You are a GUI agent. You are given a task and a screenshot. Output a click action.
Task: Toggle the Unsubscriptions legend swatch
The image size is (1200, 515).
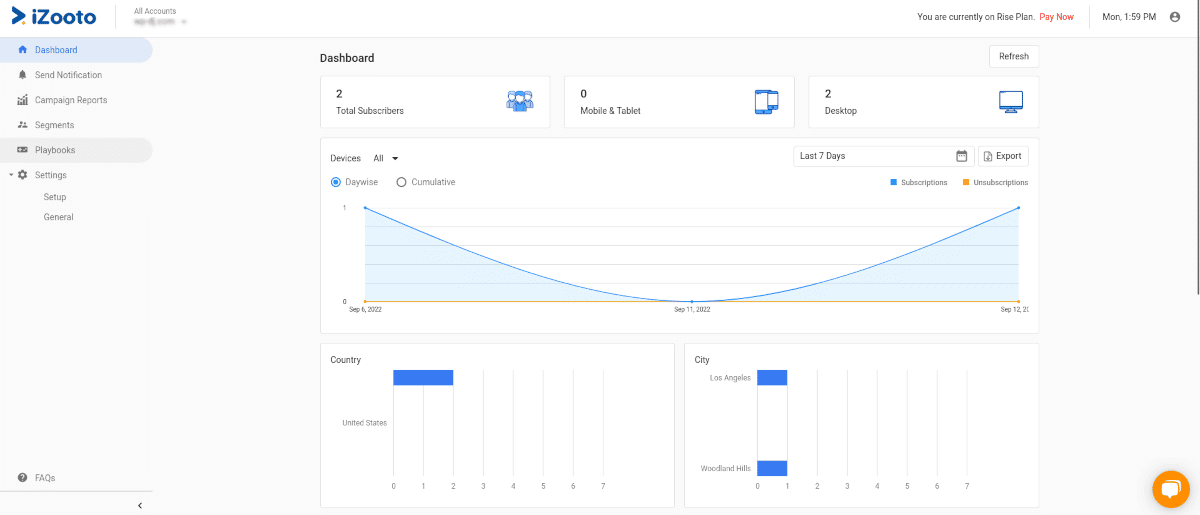(x=966, y=182)
